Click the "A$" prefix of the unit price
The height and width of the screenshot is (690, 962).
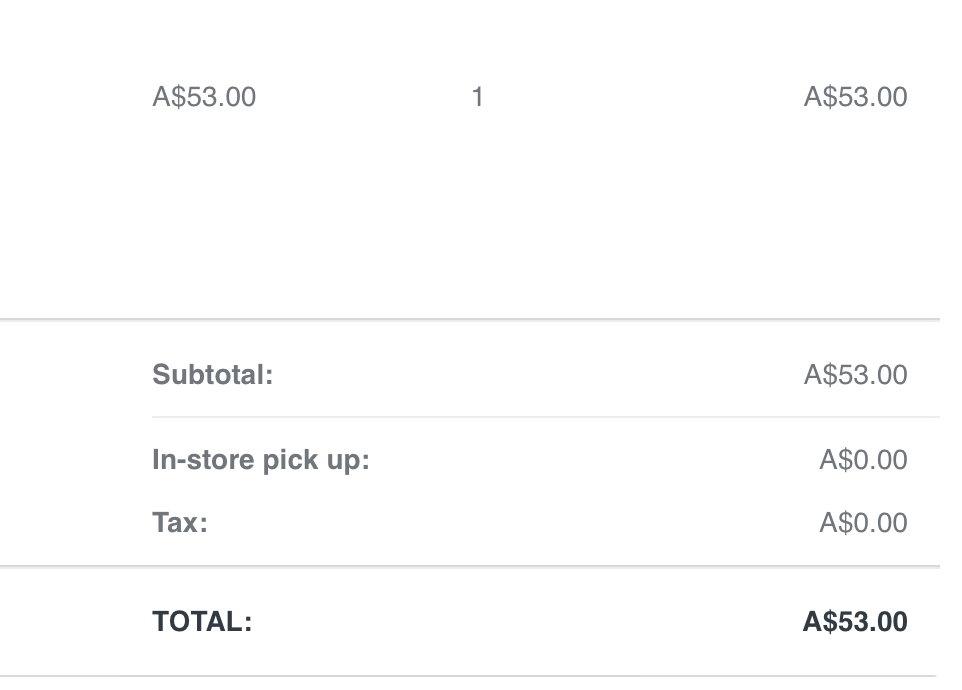pos(166,97)
